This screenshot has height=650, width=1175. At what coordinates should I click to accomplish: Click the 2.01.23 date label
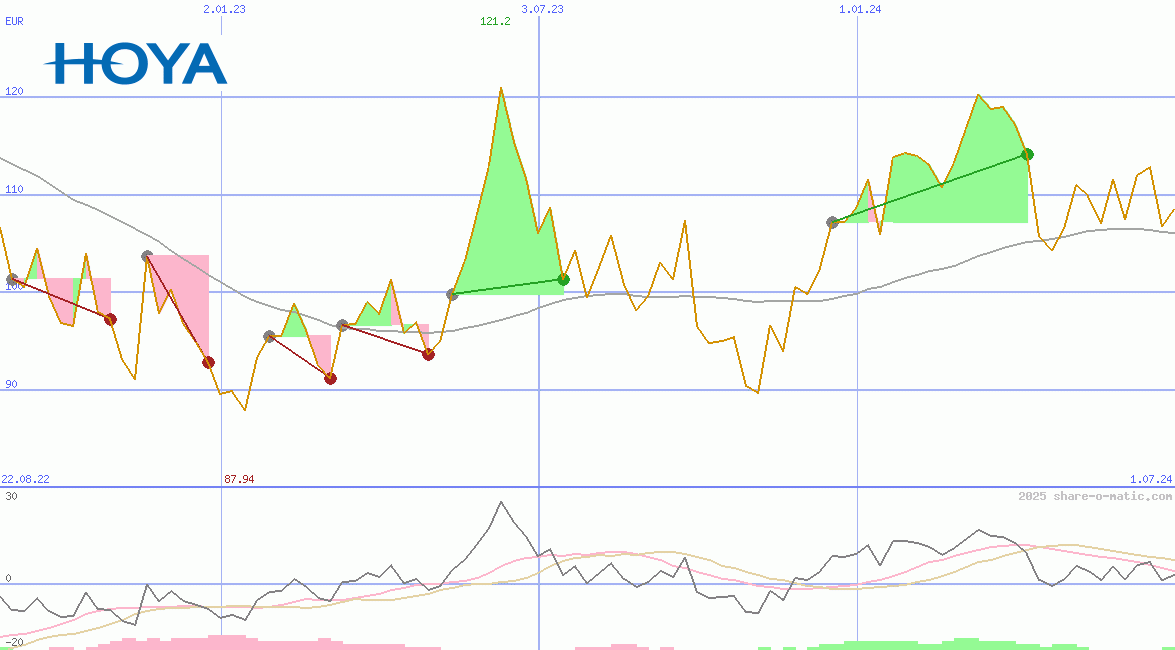pos(224,9)
